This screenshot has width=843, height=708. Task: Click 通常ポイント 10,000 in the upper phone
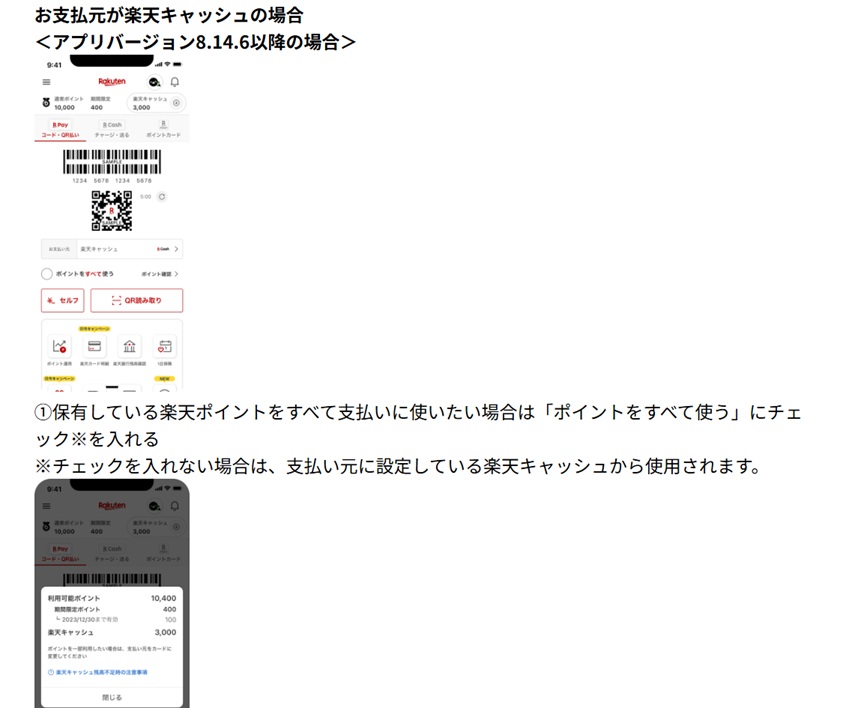tap(68, 103)
